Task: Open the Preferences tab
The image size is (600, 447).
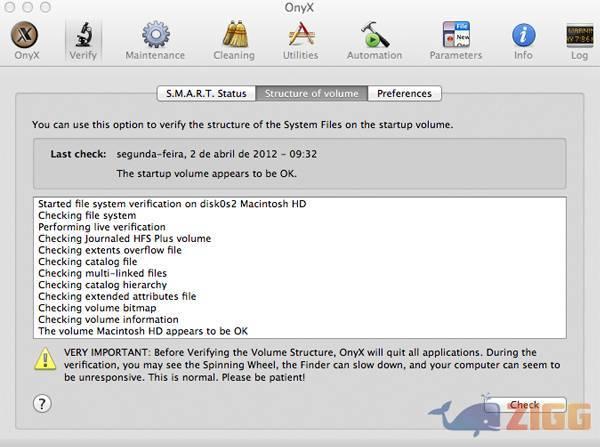Action: point(404,93)
